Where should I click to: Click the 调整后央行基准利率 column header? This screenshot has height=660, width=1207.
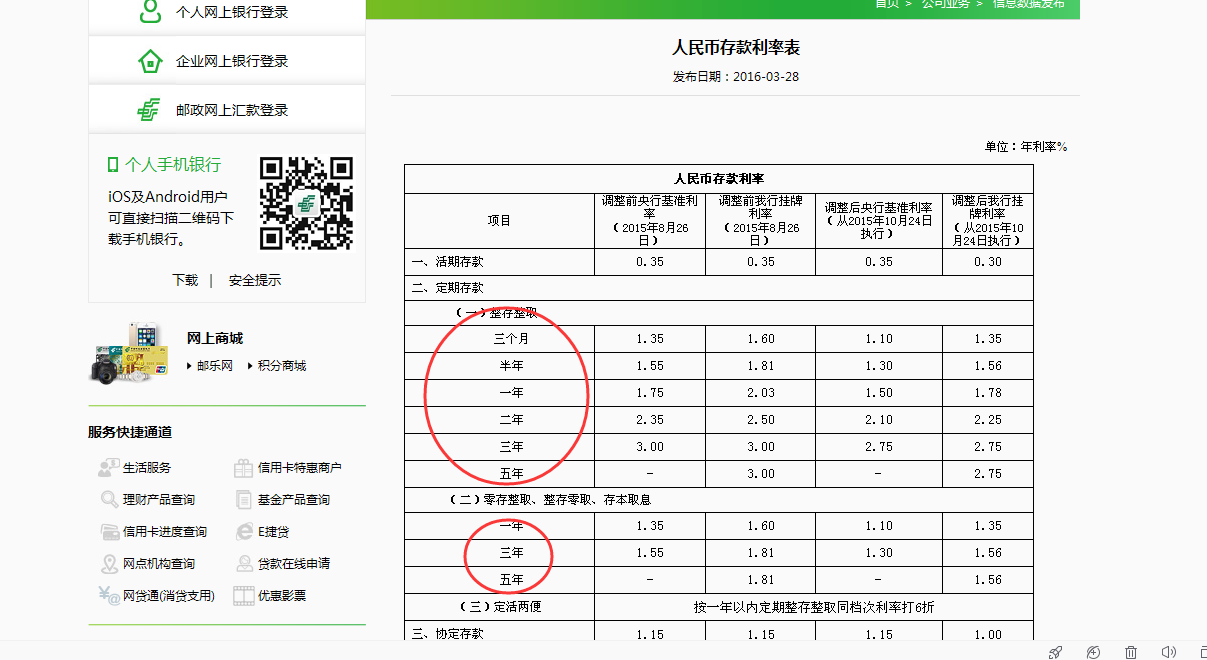(x=879, y=220)
